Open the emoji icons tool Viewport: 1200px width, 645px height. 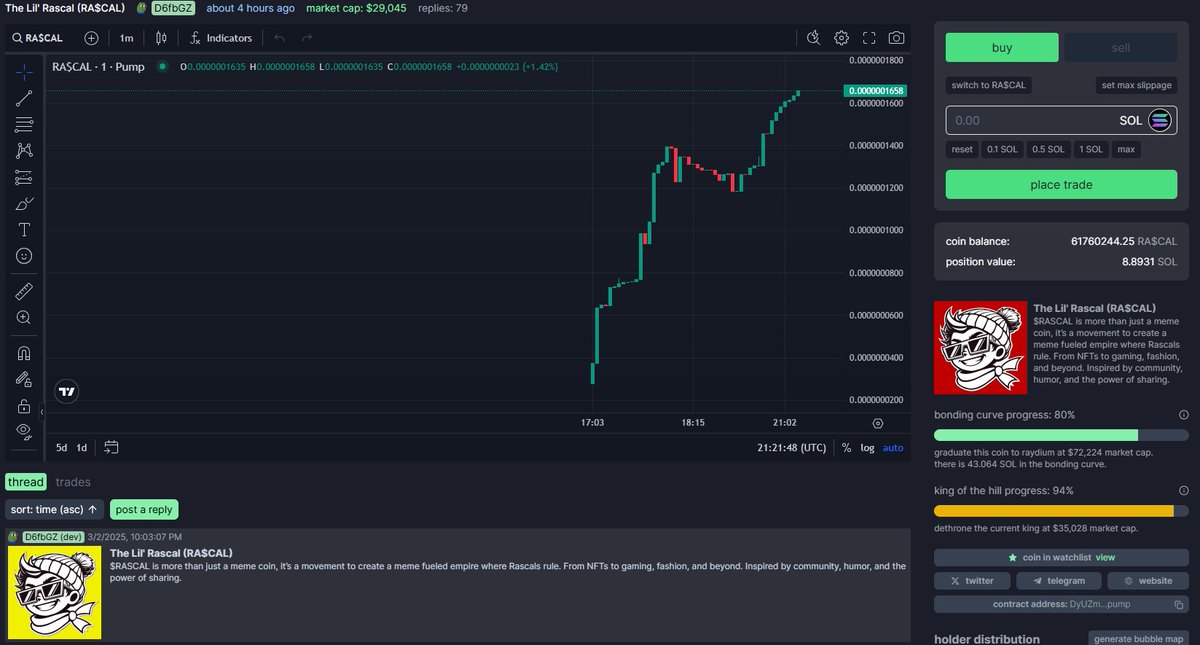(x=24, y=256)
